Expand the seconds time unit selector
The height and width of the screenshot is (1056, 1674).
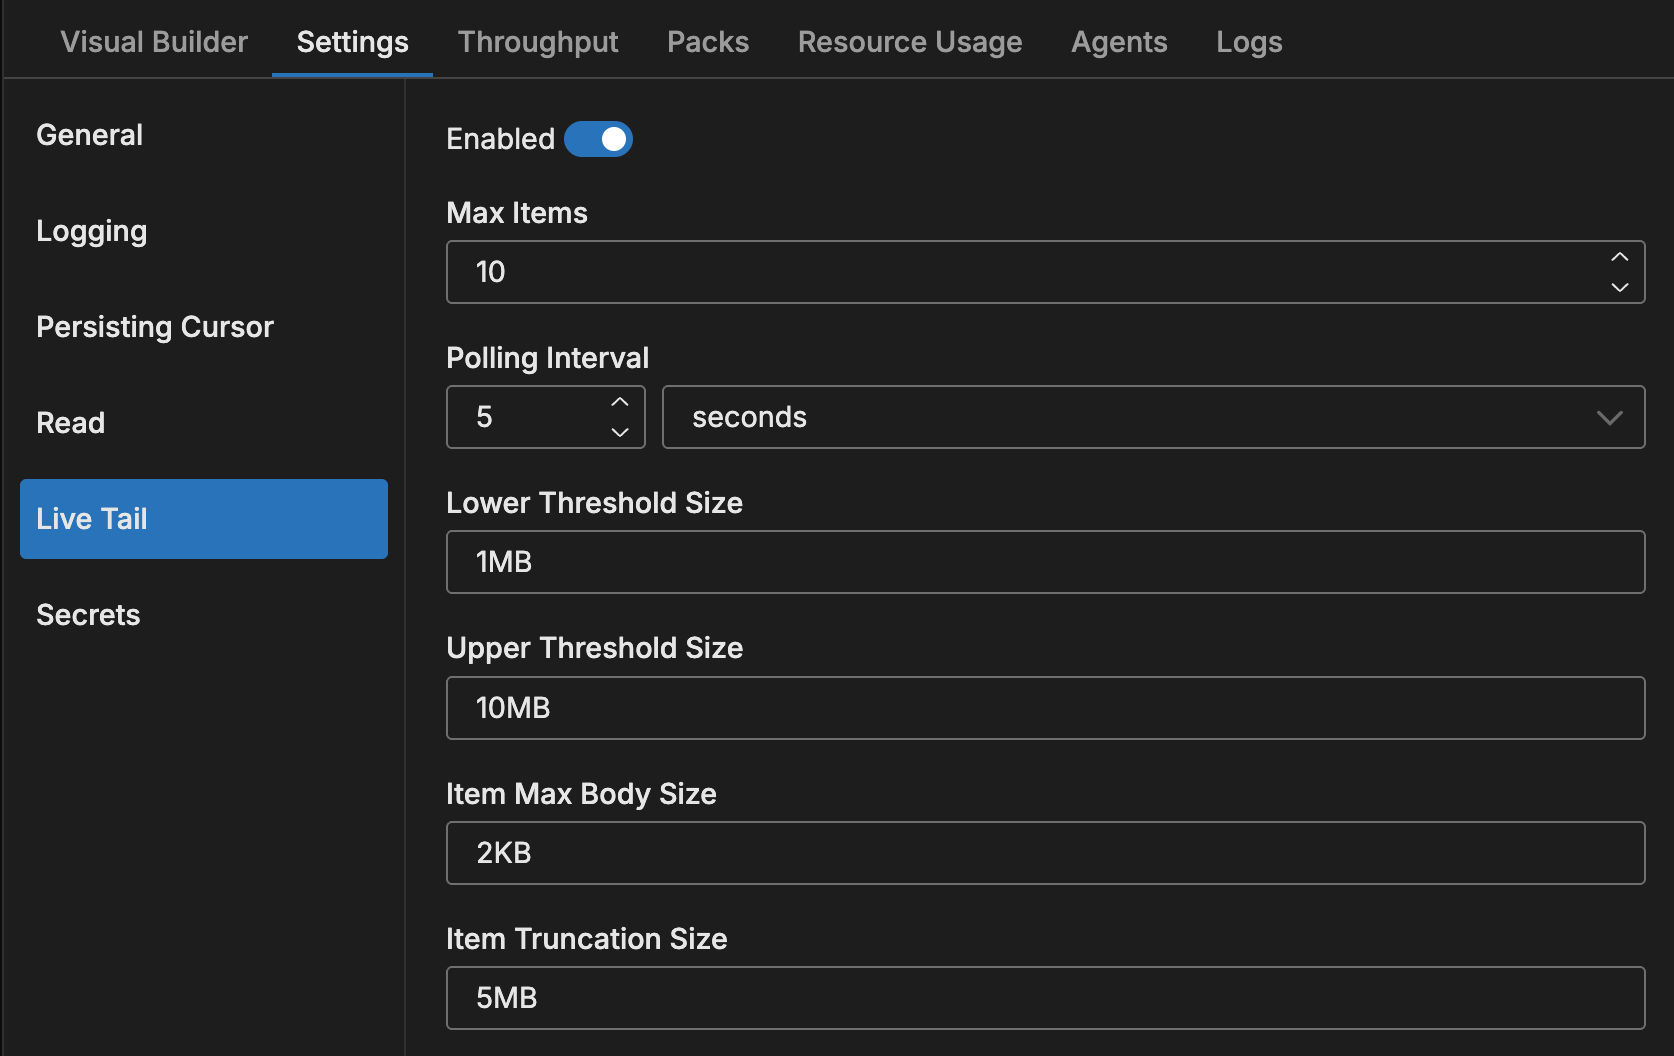click(1609, 417)
